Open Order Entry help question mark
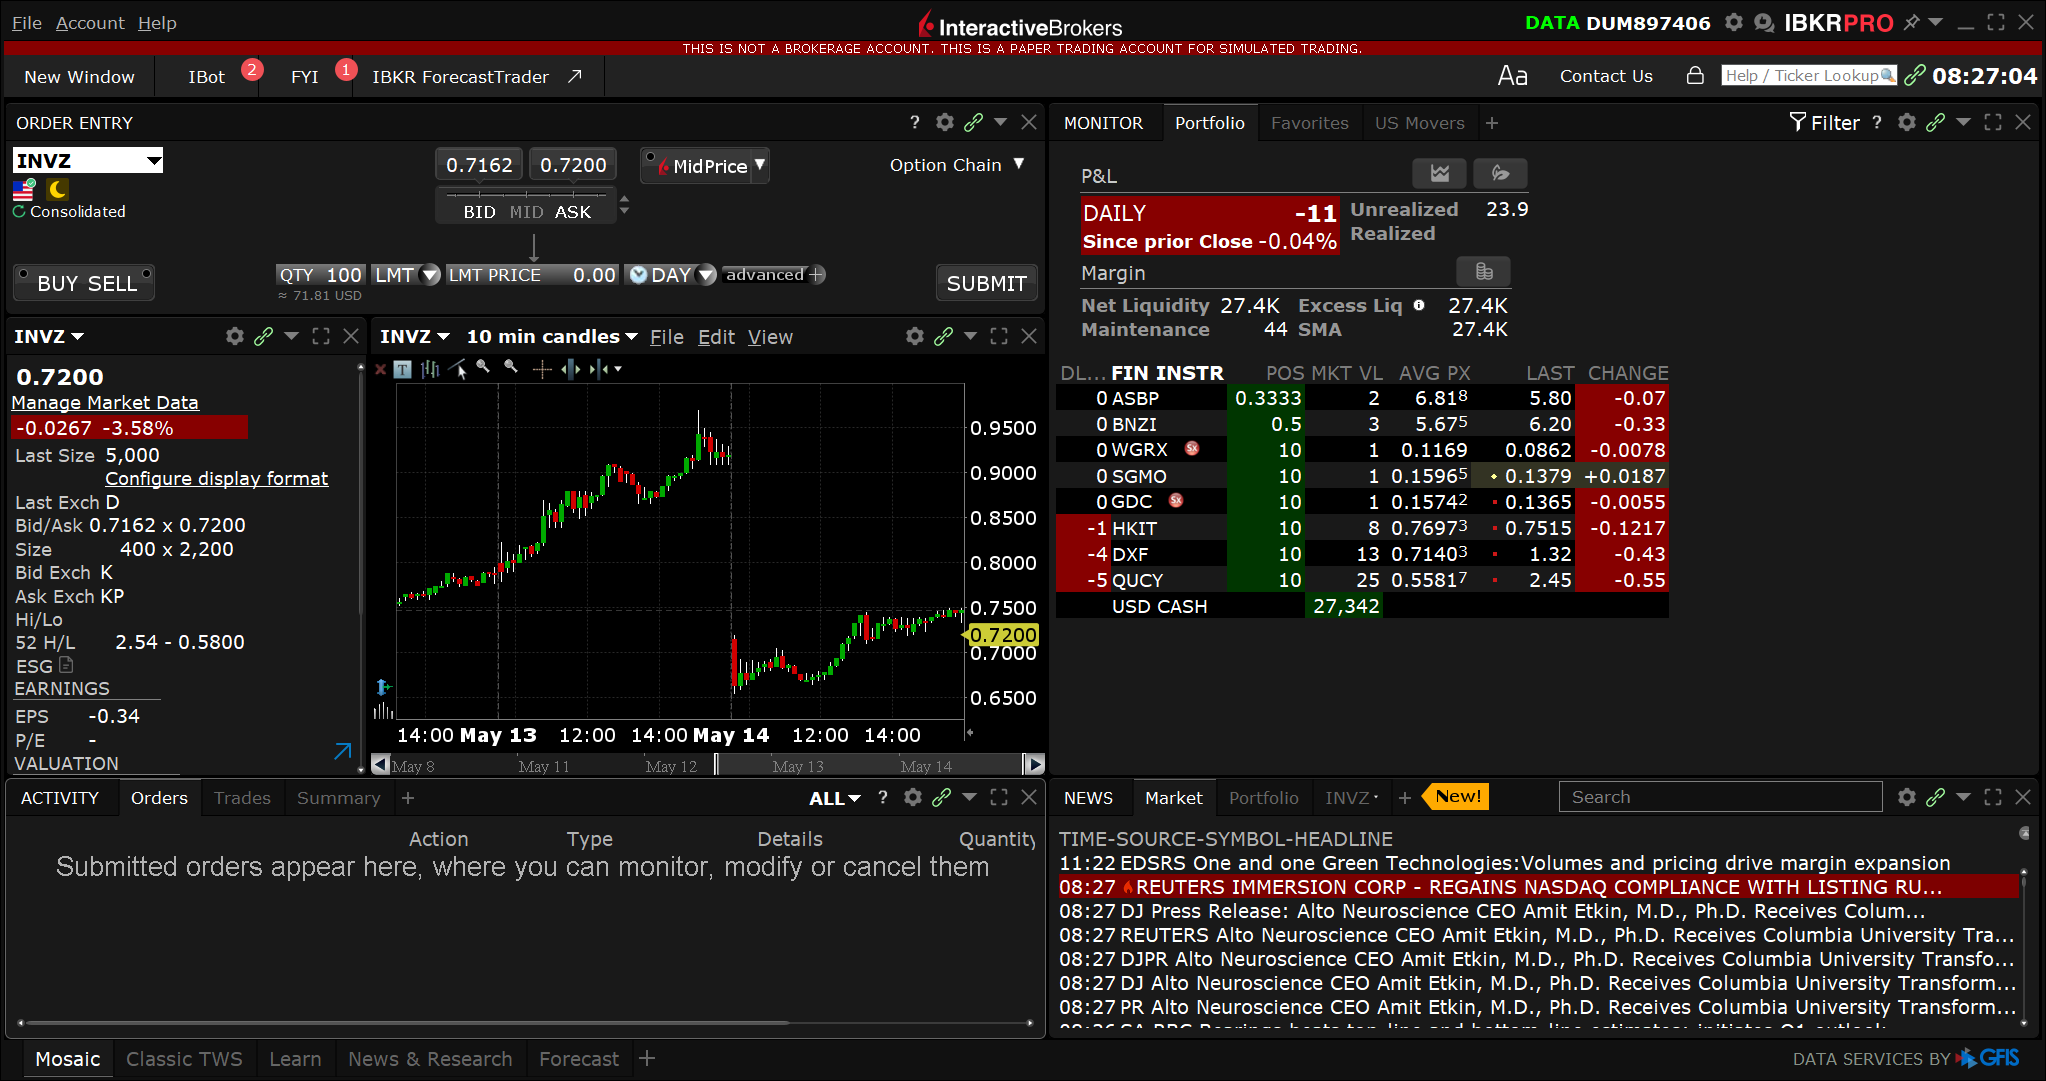This screenshot has height=1081, width=2046. [x=914, y=122]
